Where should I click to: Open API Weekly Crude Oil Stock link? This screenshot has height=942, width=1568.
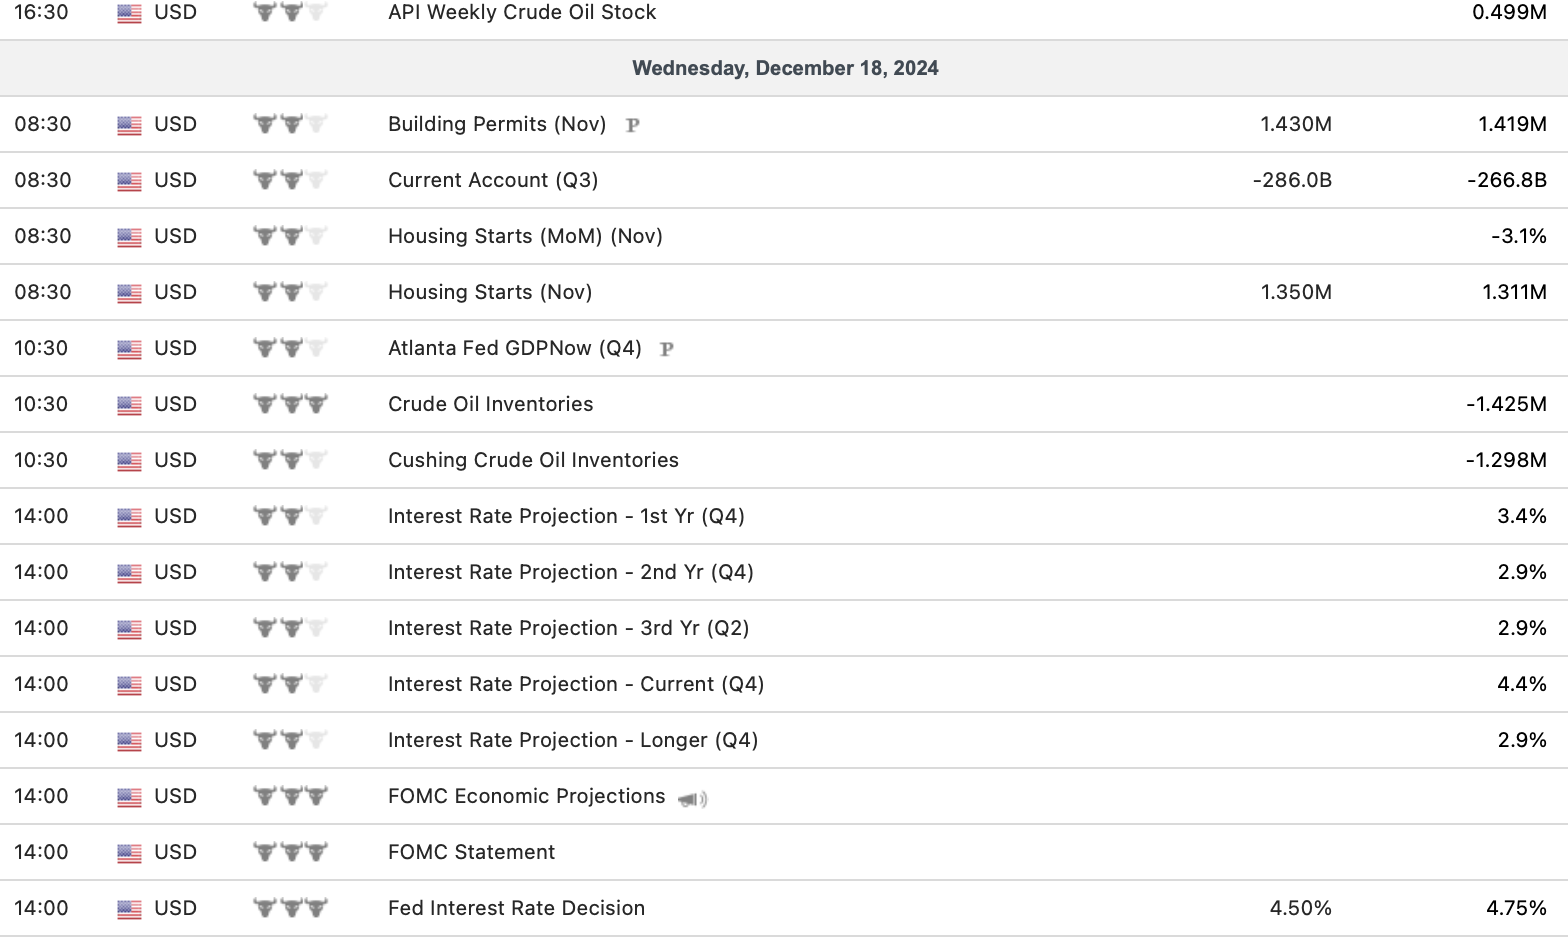point(522,13)
